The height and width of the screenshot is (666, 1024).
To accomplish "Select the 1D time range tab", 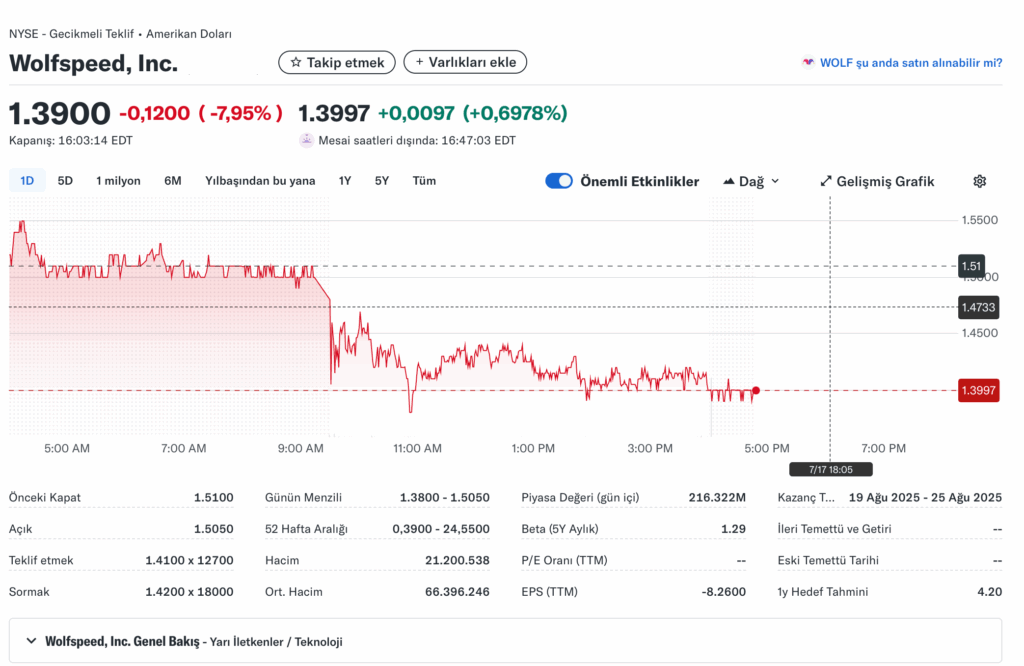I will tap(27, 181).
